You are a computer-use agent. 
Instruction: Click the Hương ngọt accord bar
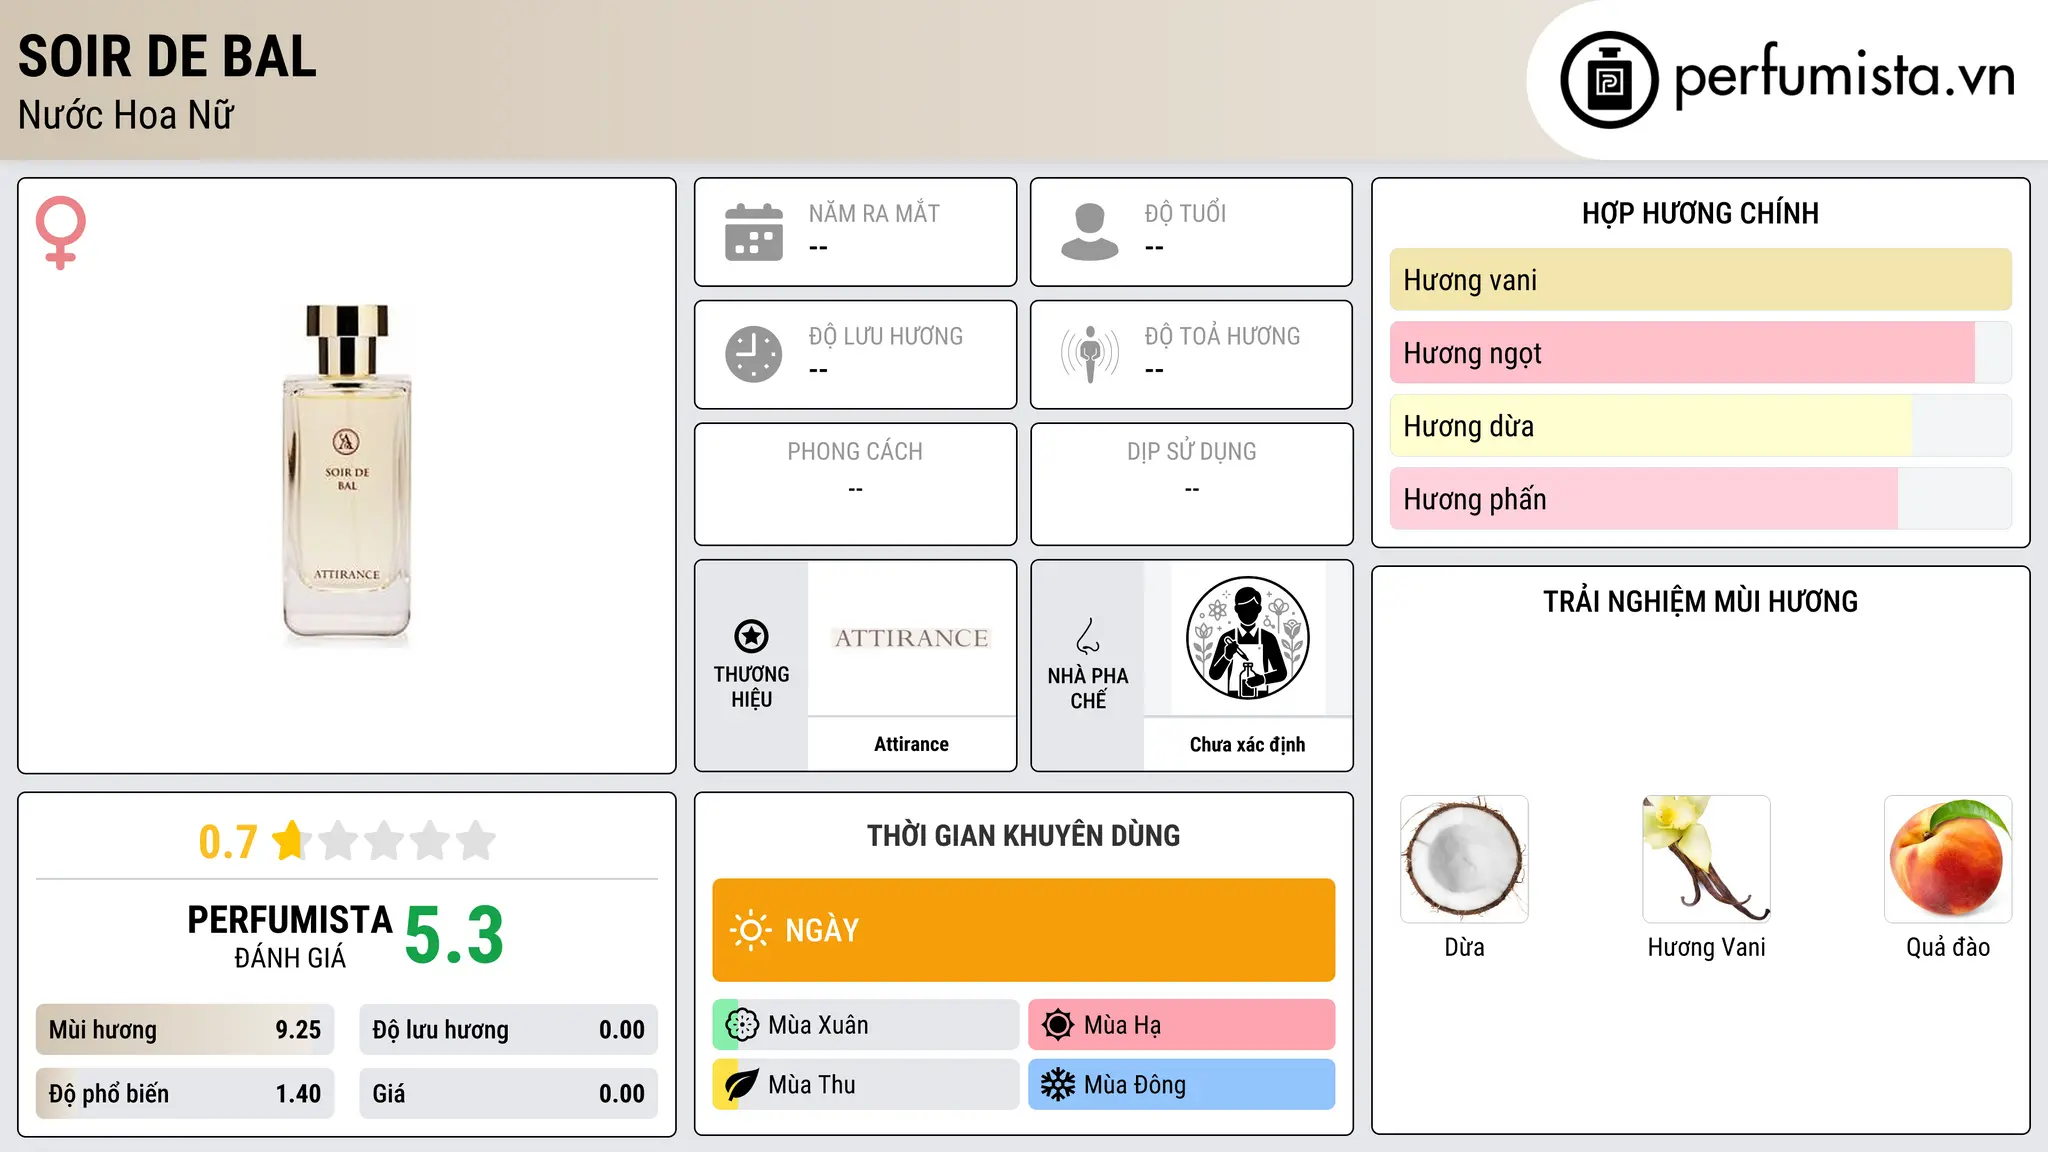pos(1701,353)
